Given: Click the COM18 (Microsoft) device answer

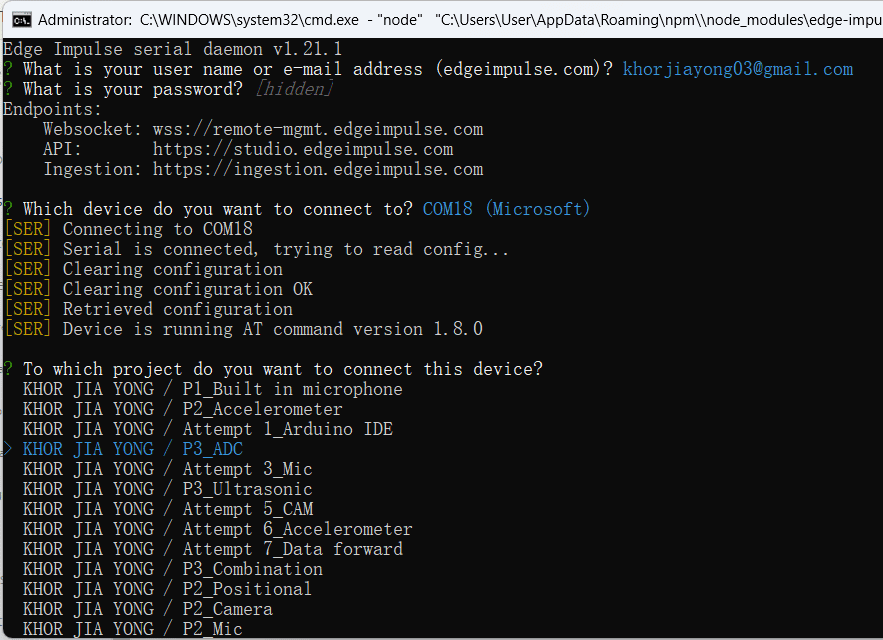Looking at the screenshot, I should click(506, 209).
